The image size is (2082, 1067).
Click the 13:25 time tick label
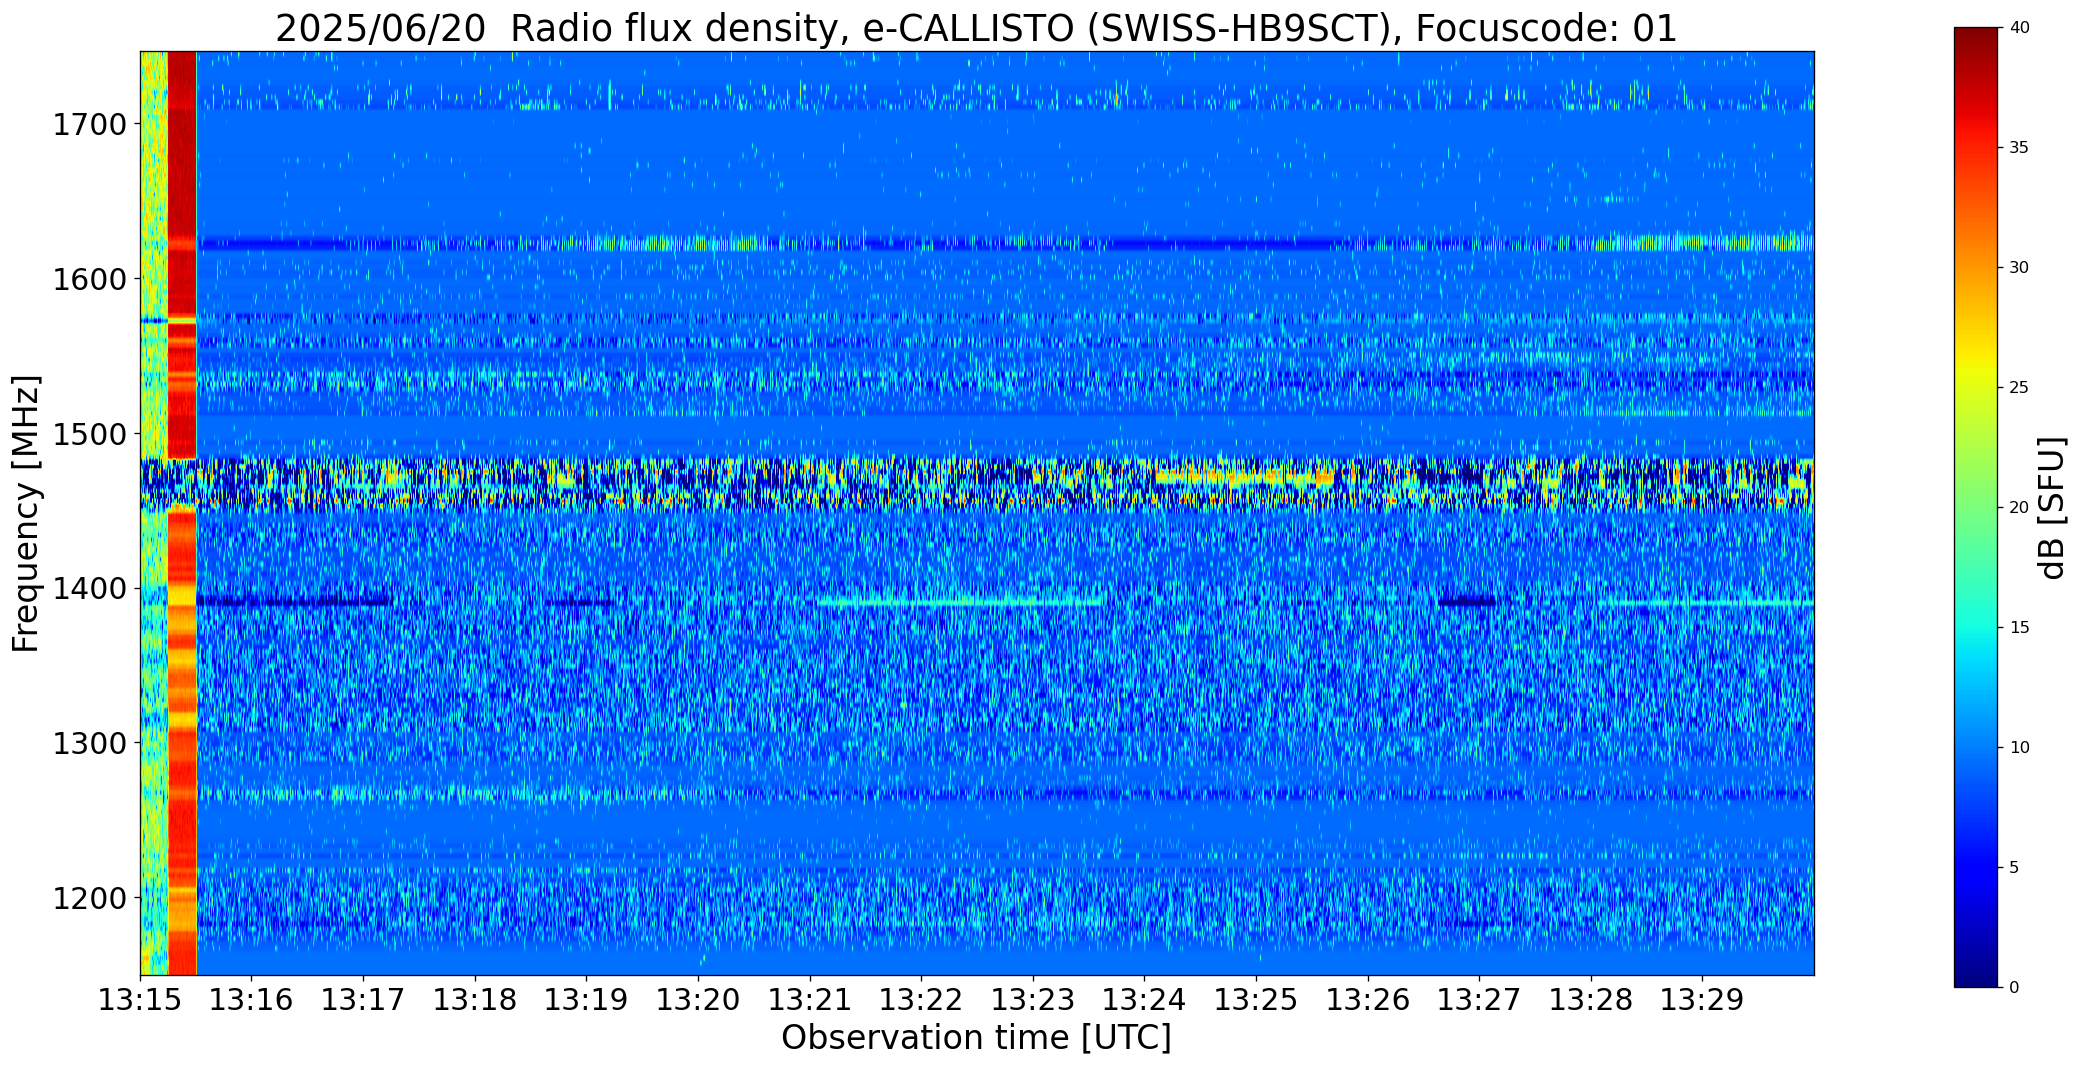point(1256,1000)
